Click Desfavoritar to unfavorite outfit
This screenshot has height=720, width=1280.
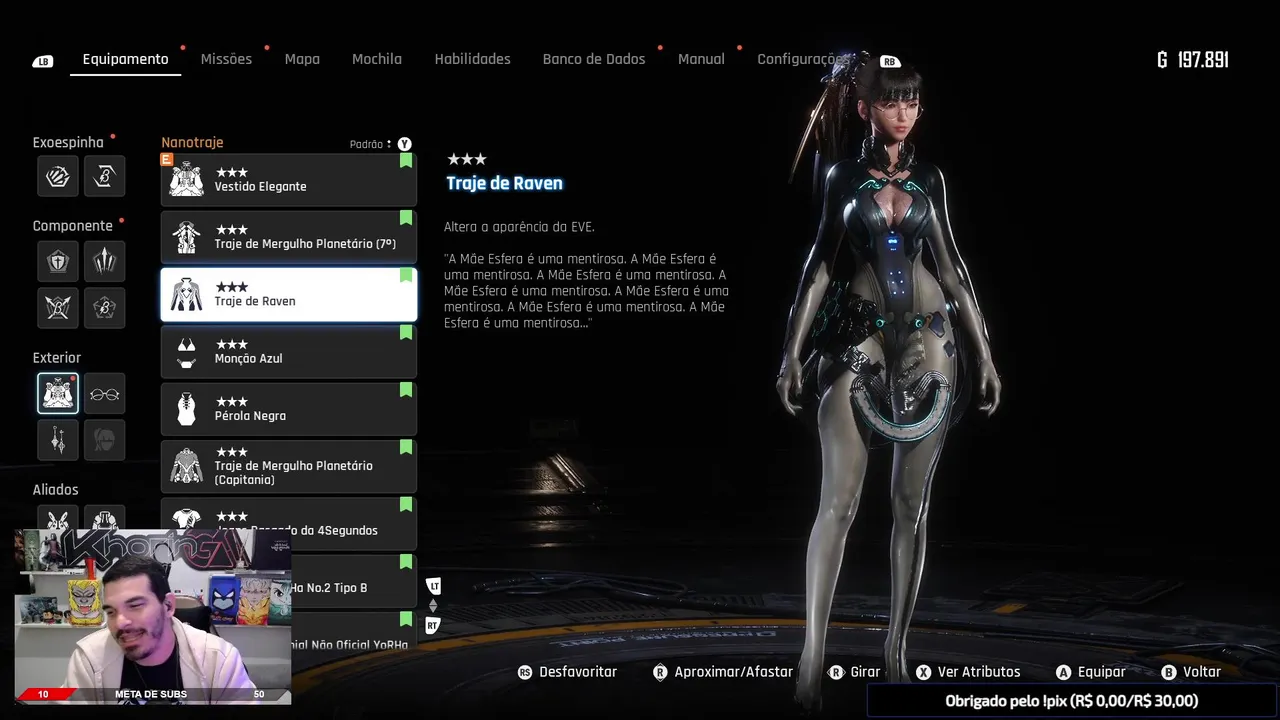point(578,672)
